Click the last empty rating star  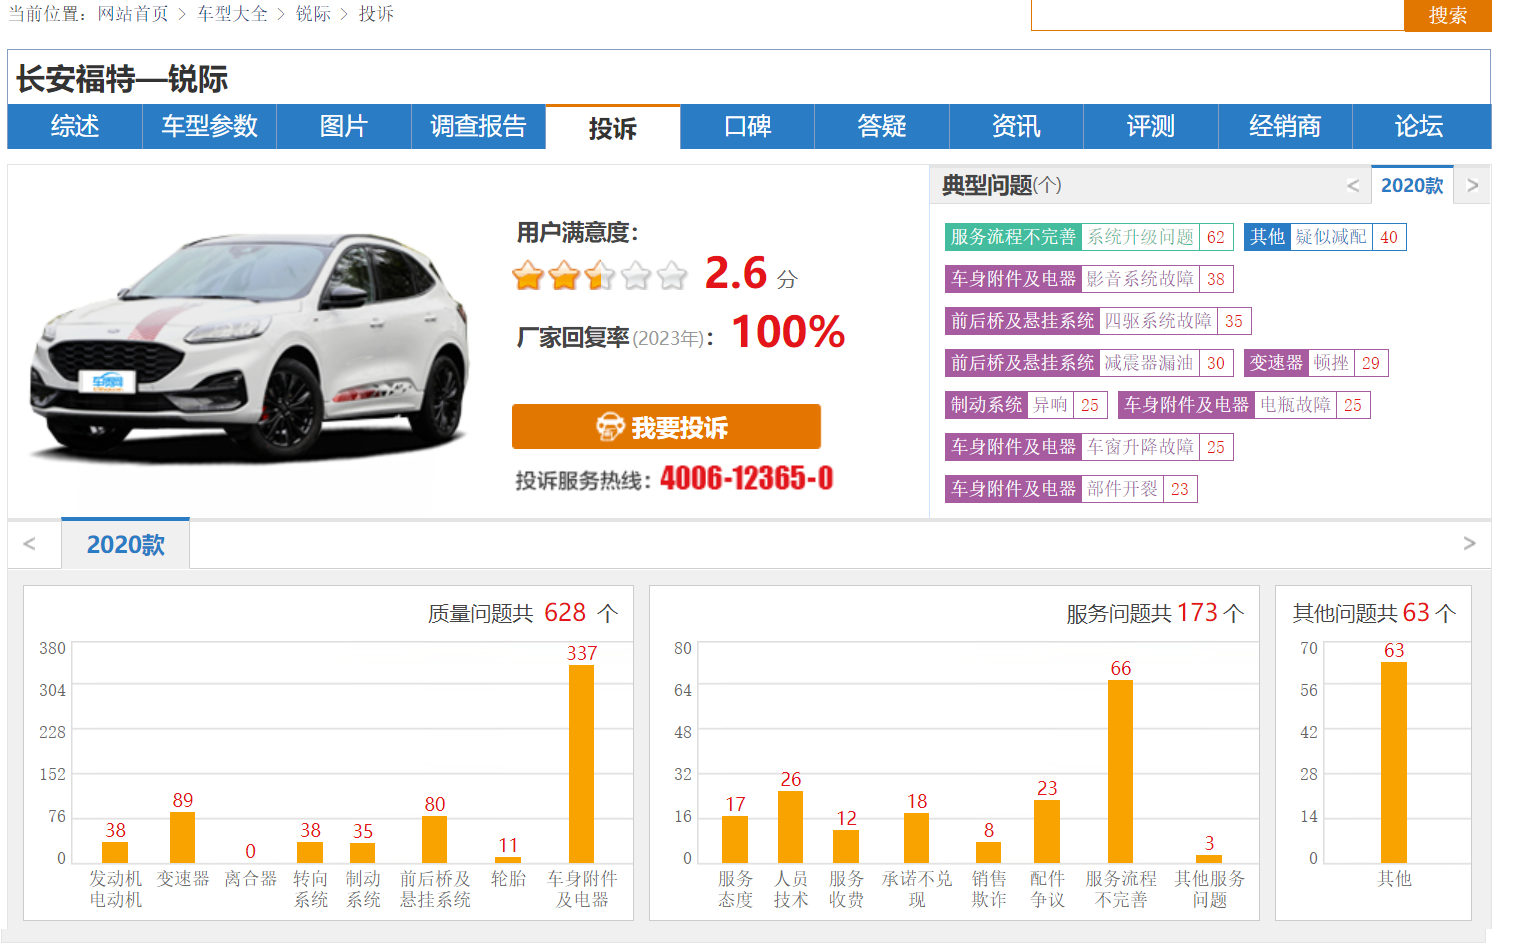[x=672, y=275]
